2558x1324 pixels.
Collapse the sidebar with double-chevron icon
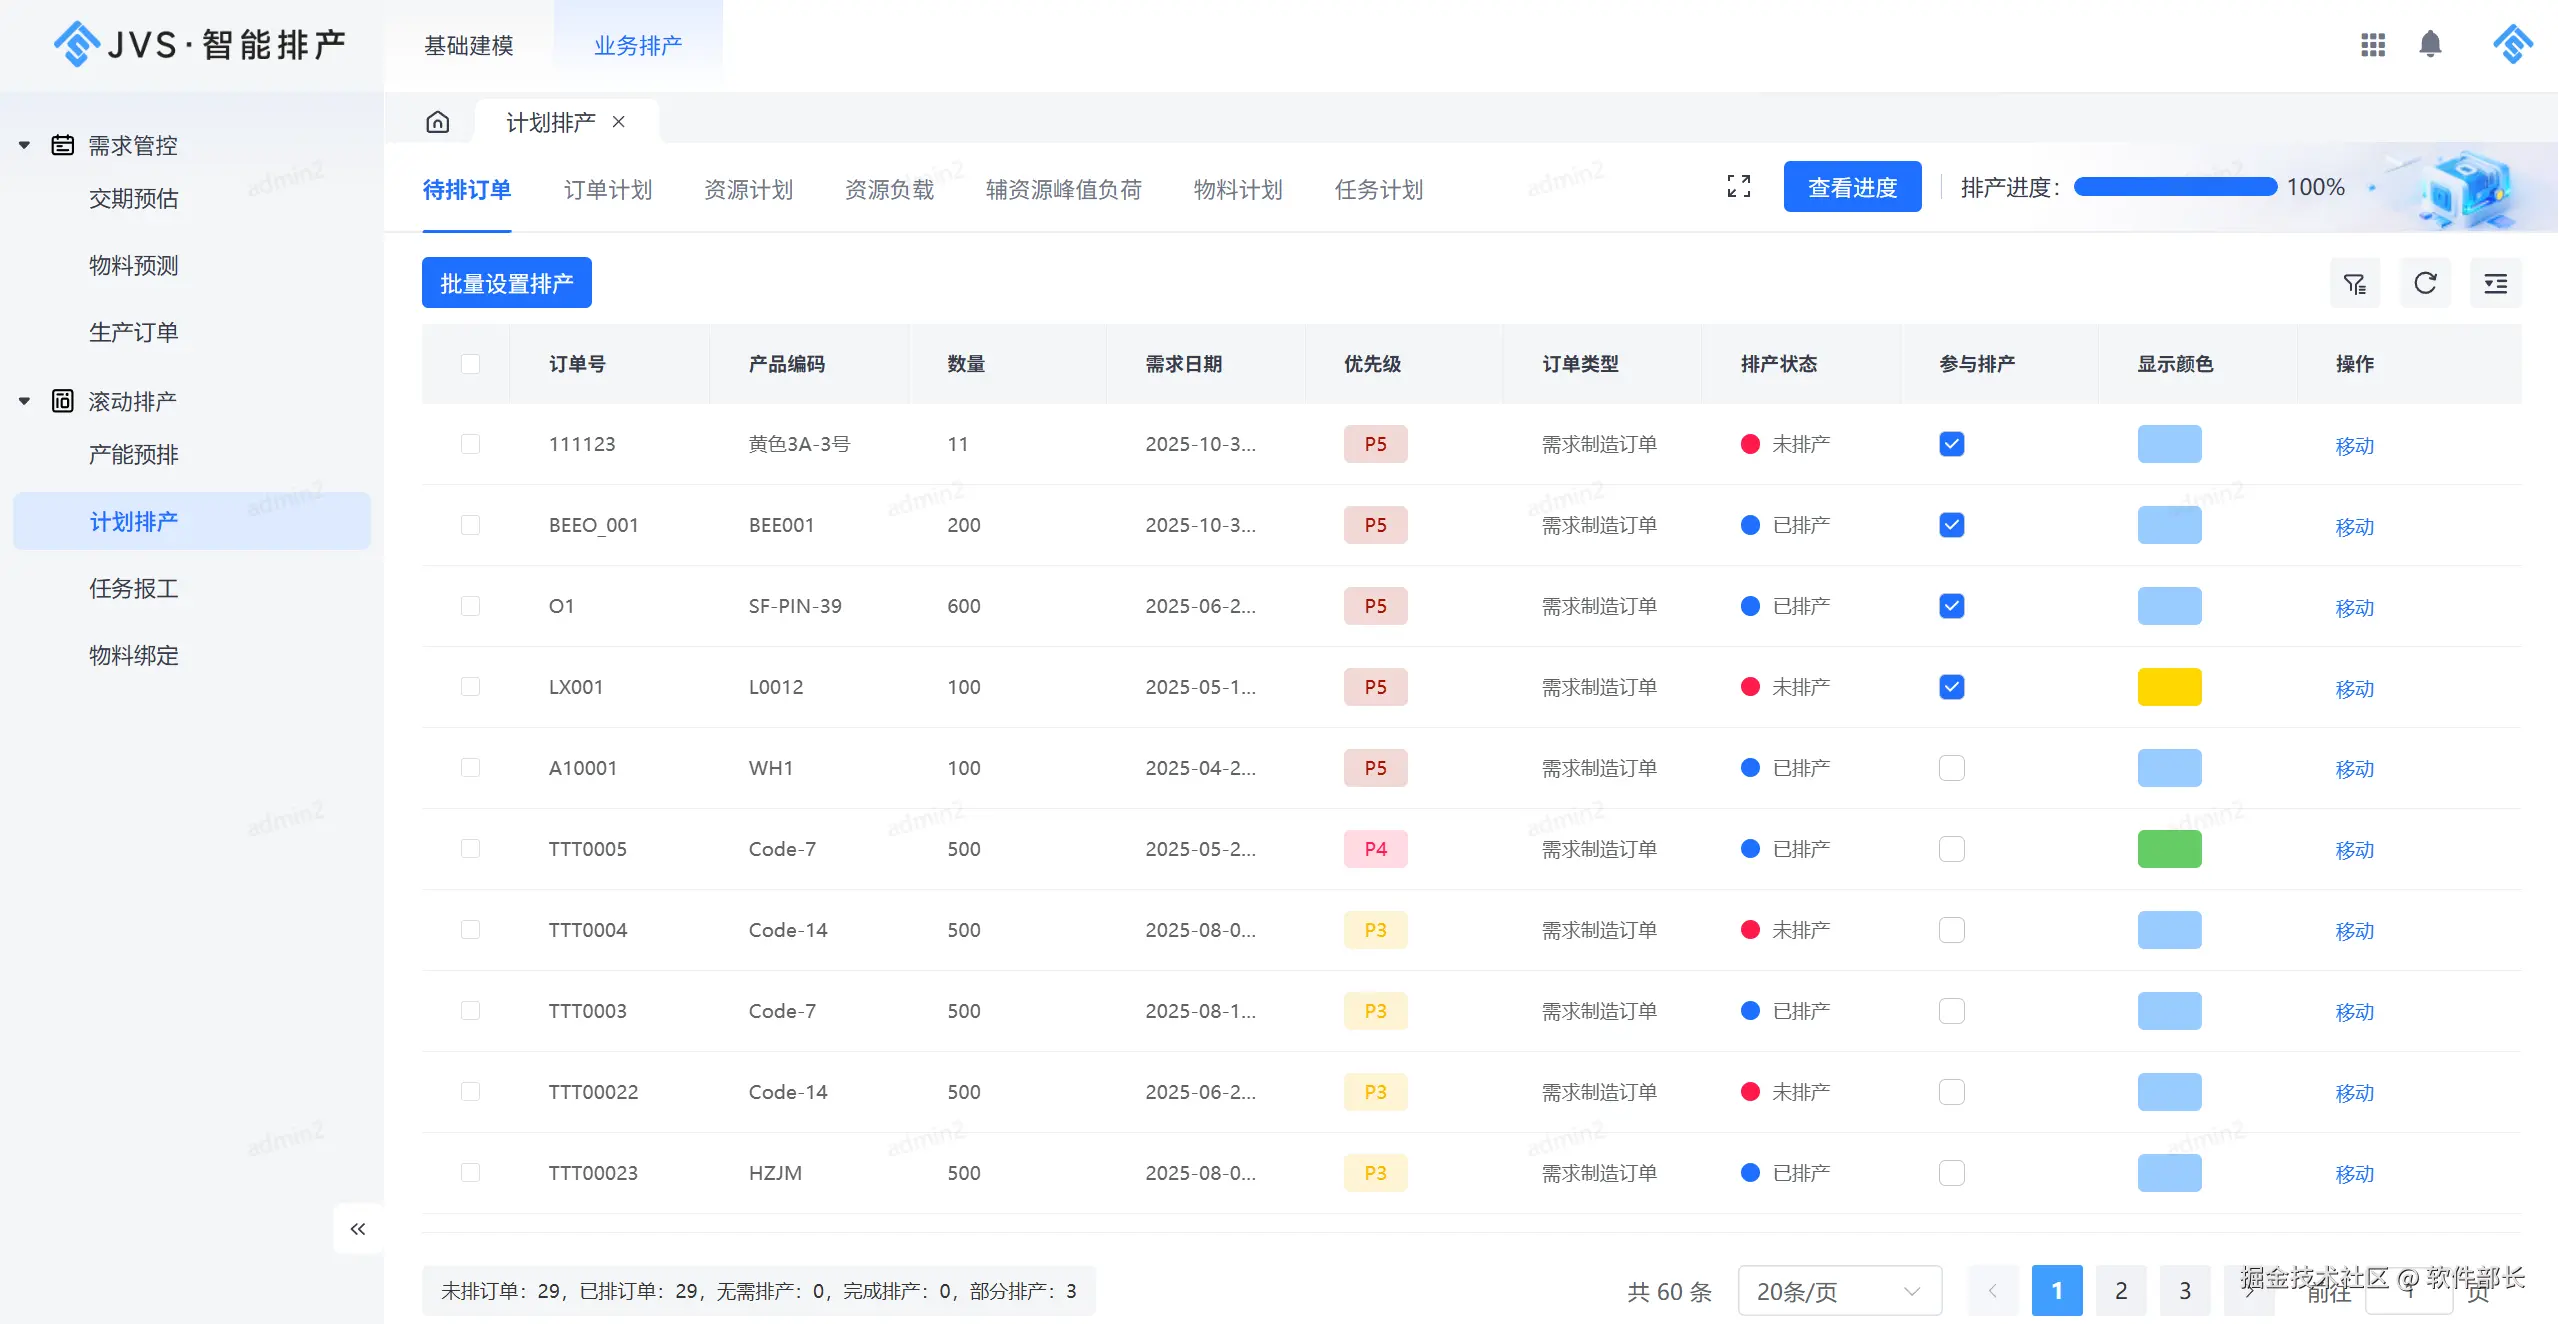(358, 1229)
